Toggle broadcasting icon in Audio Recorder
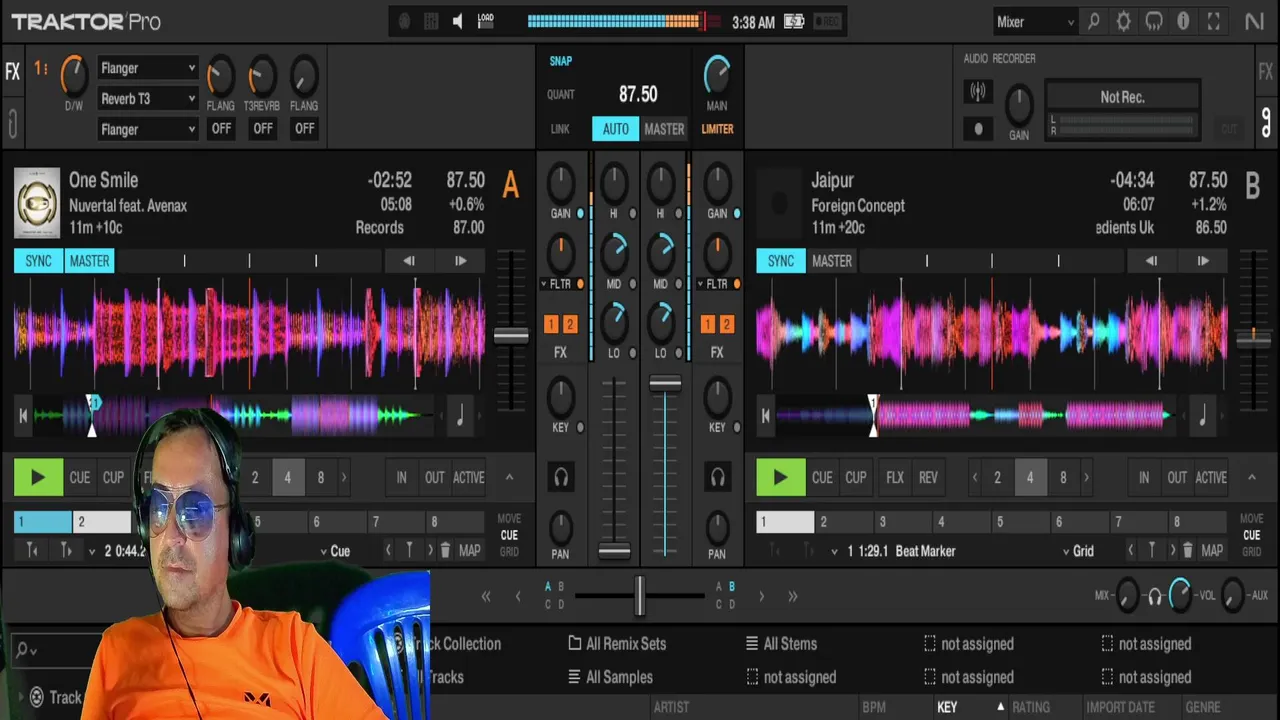The image size is (1280, 720). [978, 93]
